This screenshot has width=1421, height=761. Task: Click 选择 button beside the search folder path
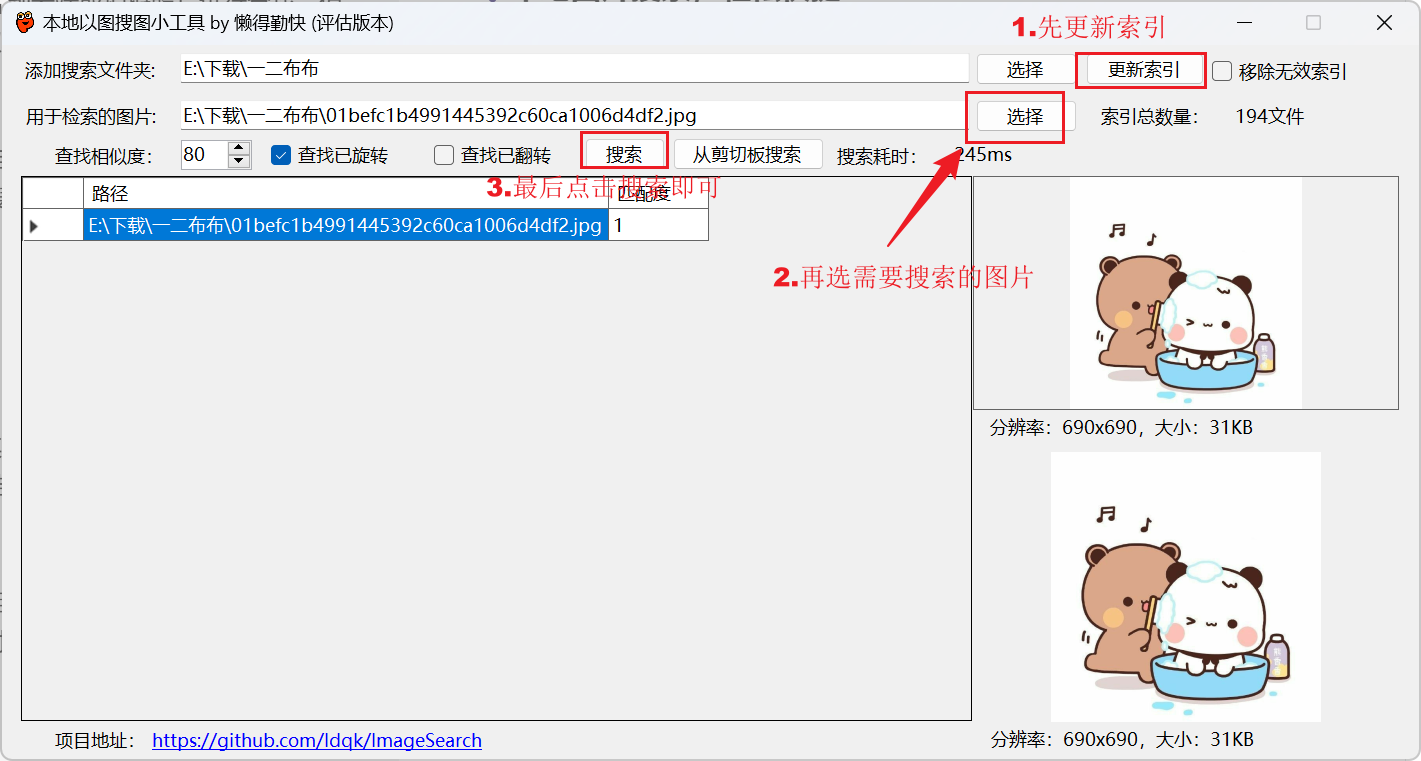pyautogui.click(x=1025, y=69)
